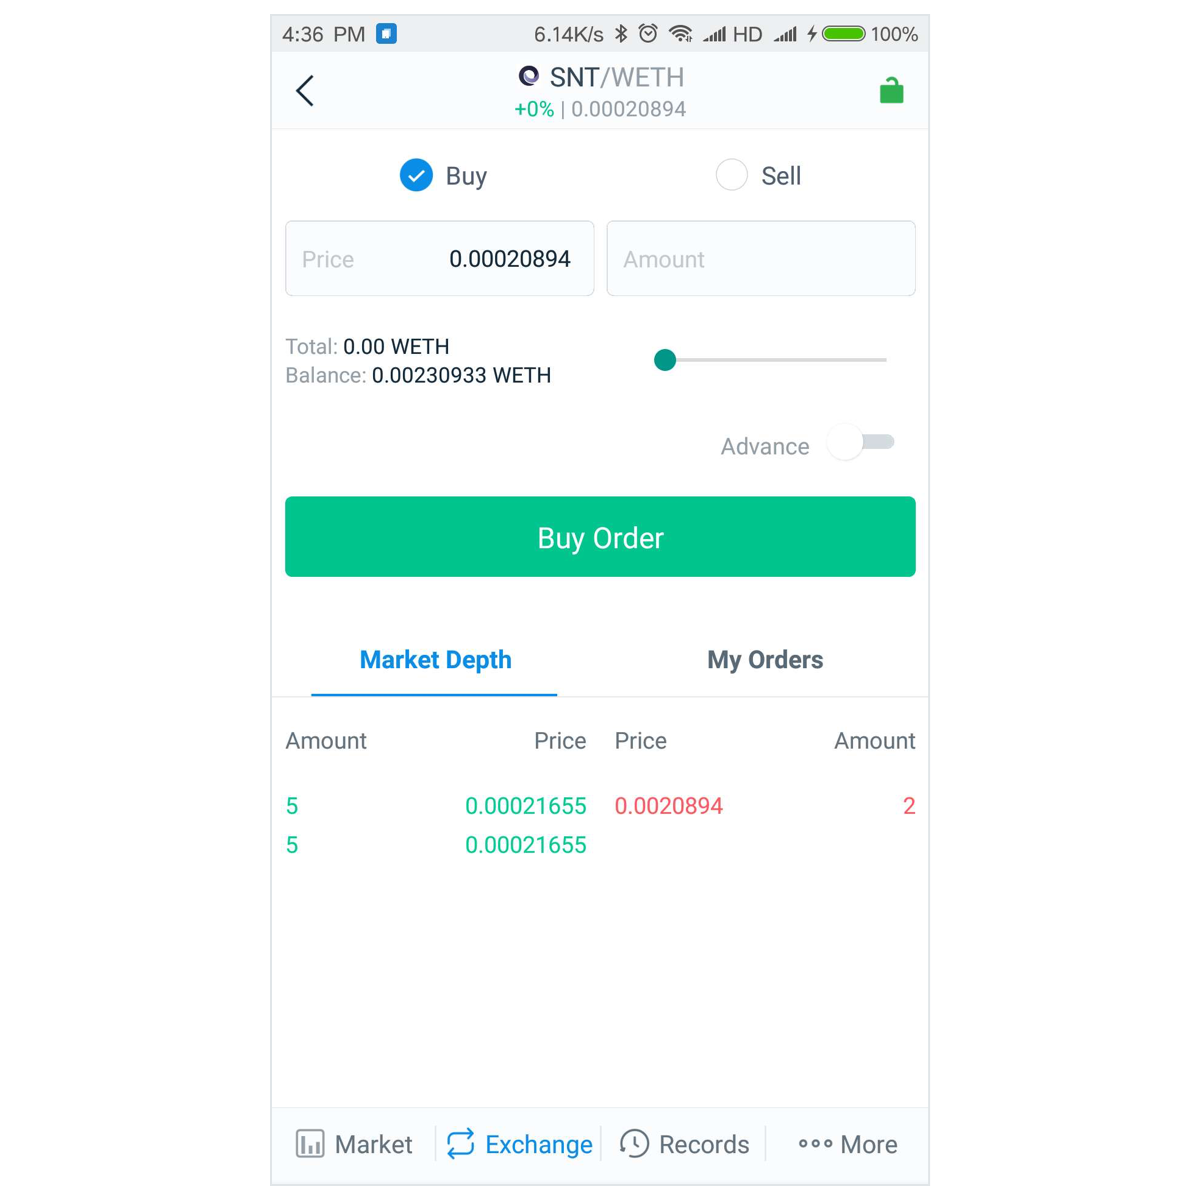Select the Sell radio option
The height and width of the screenshot is (1200, 1200).
(x=732, y=175)
